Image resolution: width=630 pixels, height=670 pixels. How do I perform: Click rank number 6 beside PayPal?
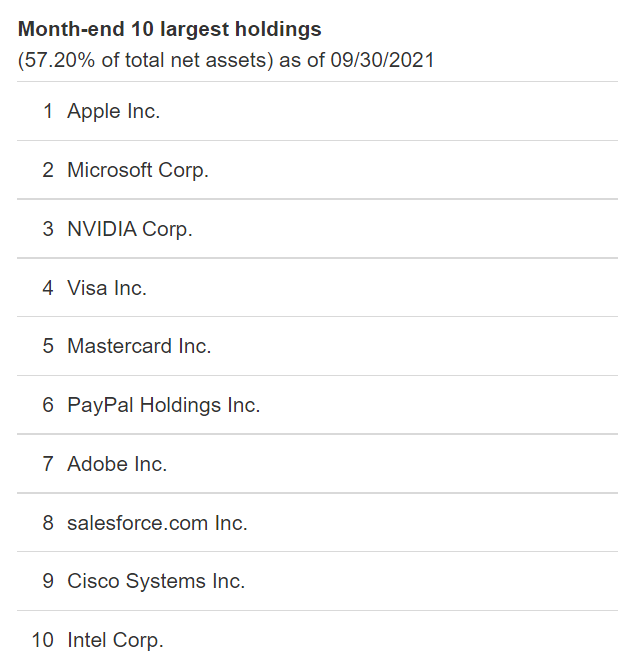click(48, 405)
